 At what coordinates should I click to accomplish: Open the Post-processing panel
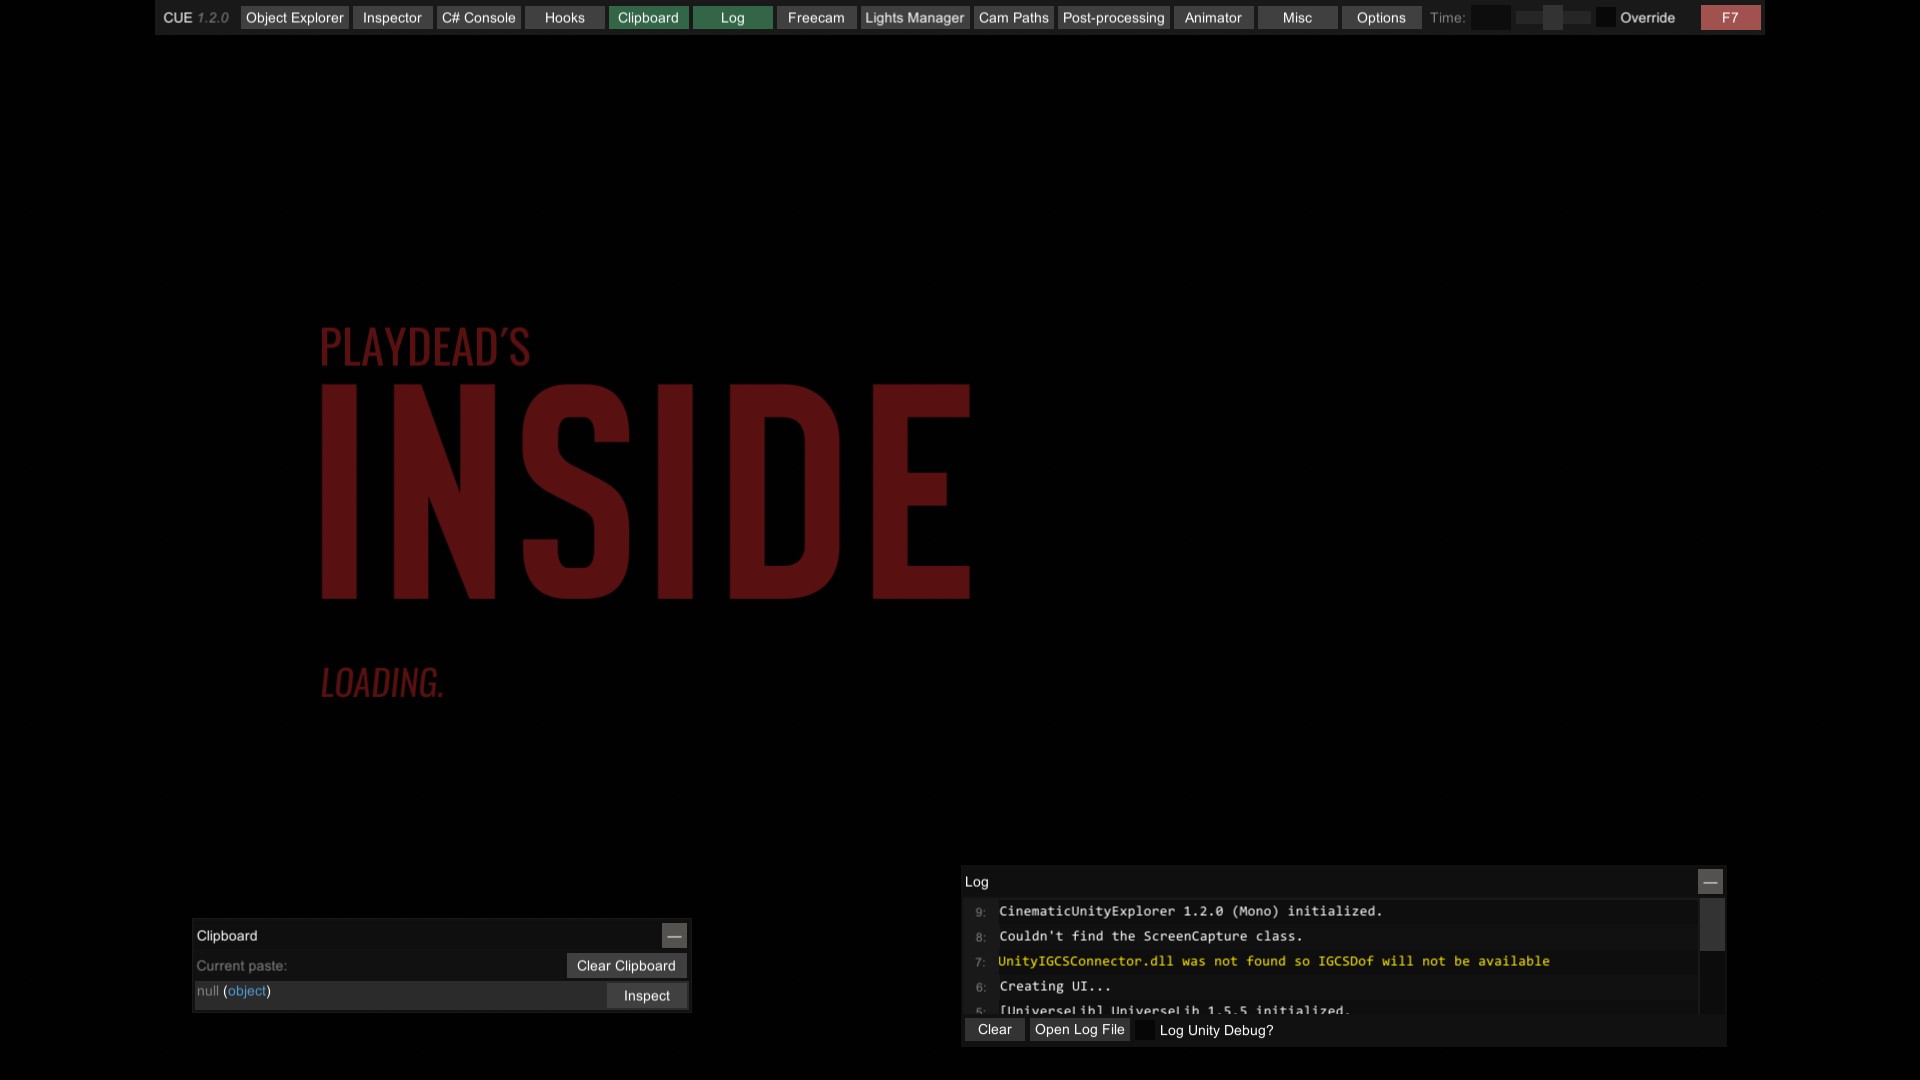tap(1113, 18)
